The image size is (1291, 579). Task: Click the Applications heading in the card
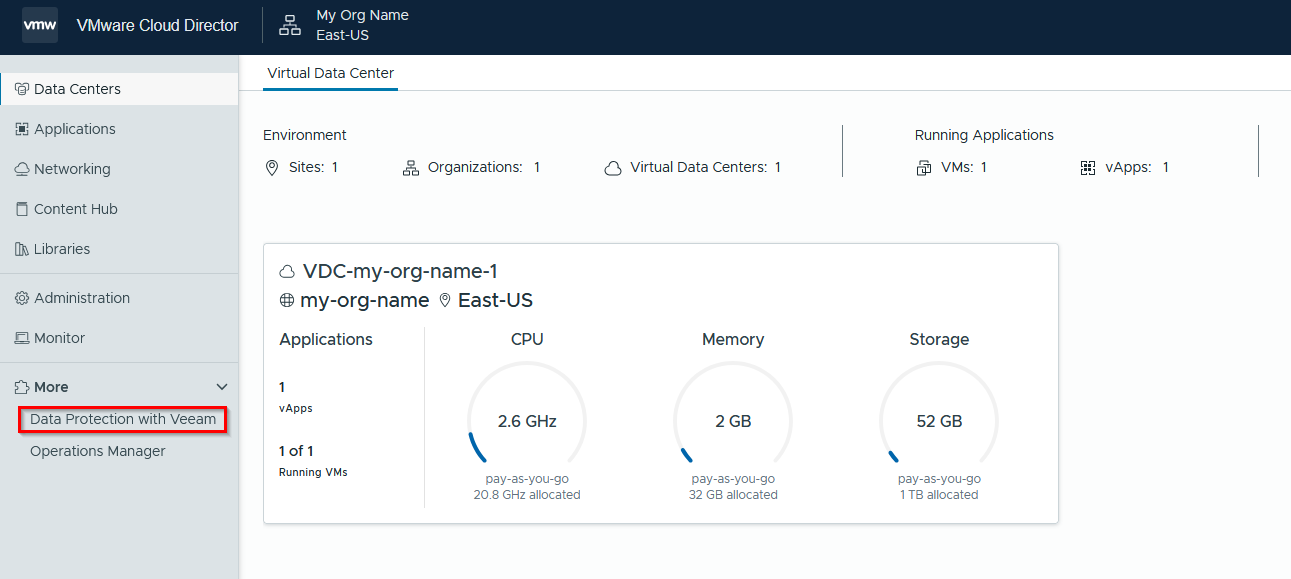coord(326,340)
